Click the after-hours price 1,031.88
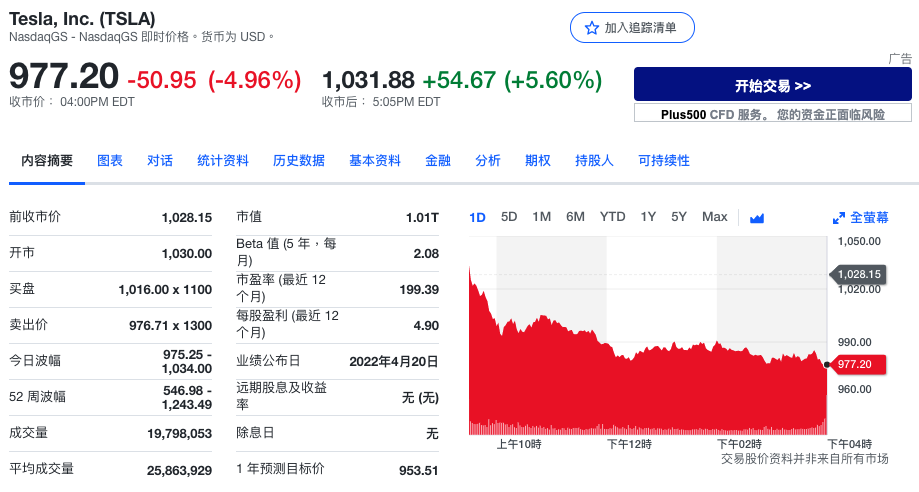The height and width of the screenshot is (492, 919). pos(369,80)
